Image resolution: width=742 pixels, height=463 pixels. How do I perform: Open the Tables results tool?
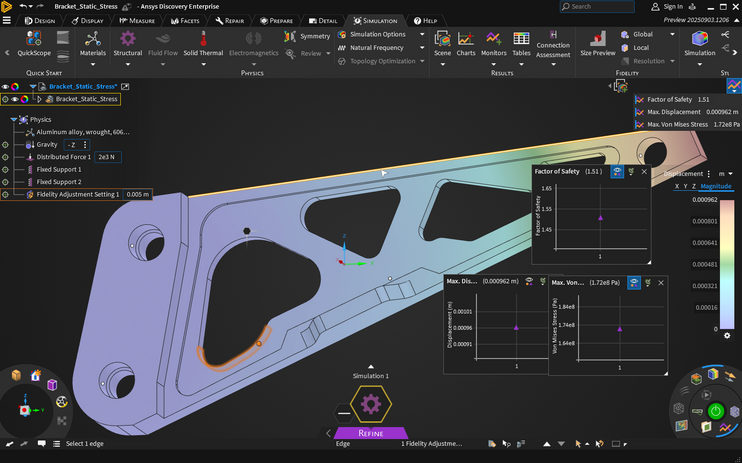521,44
